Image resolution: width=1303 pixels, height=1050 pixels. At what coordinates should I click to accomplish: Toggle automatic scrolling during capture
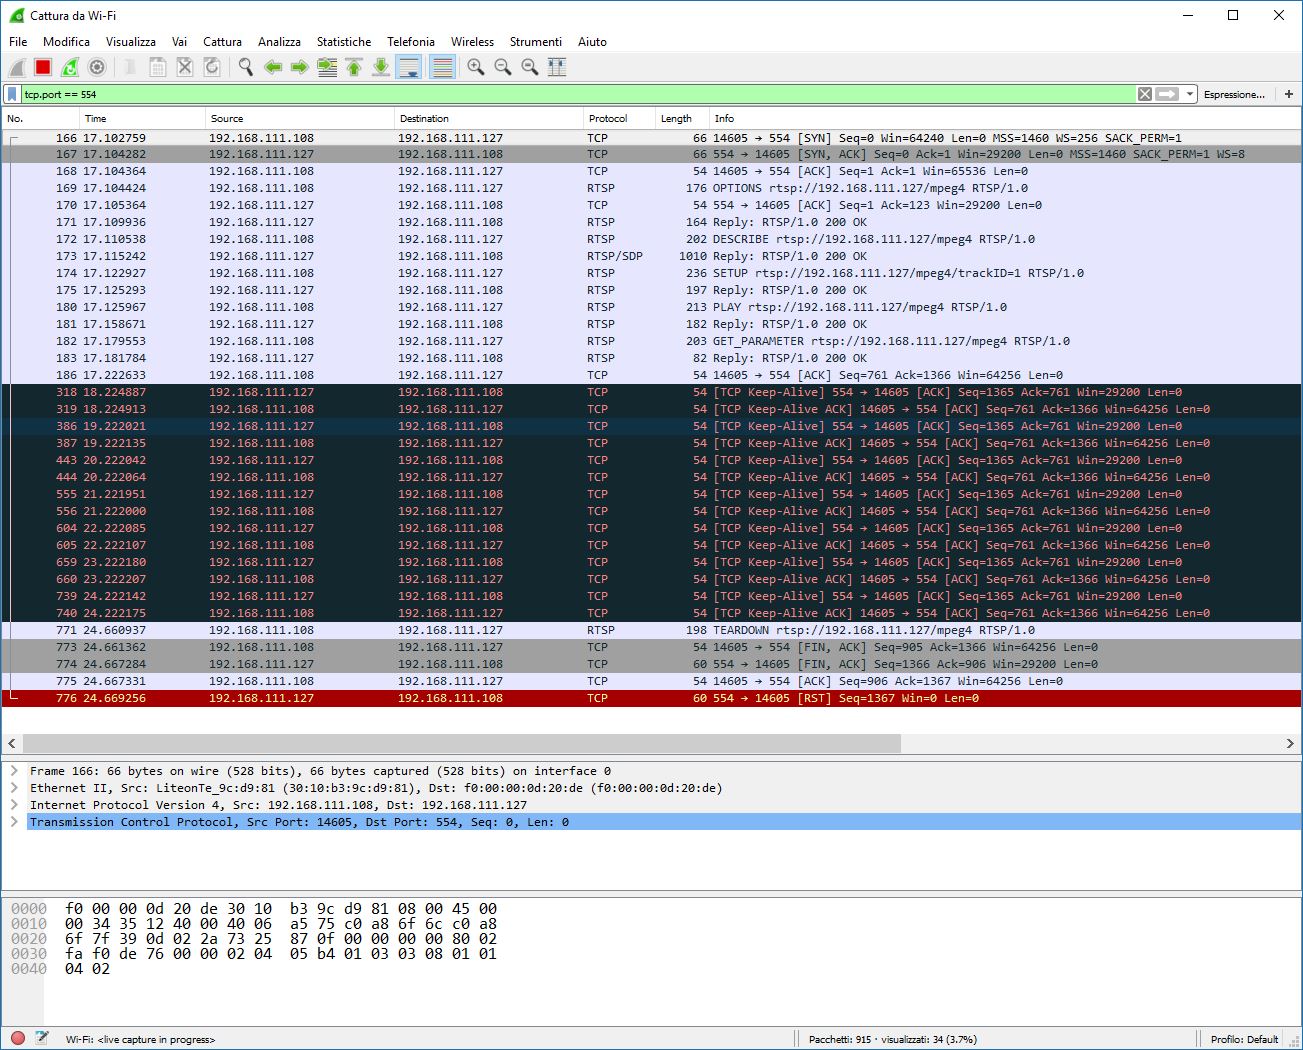409,67
